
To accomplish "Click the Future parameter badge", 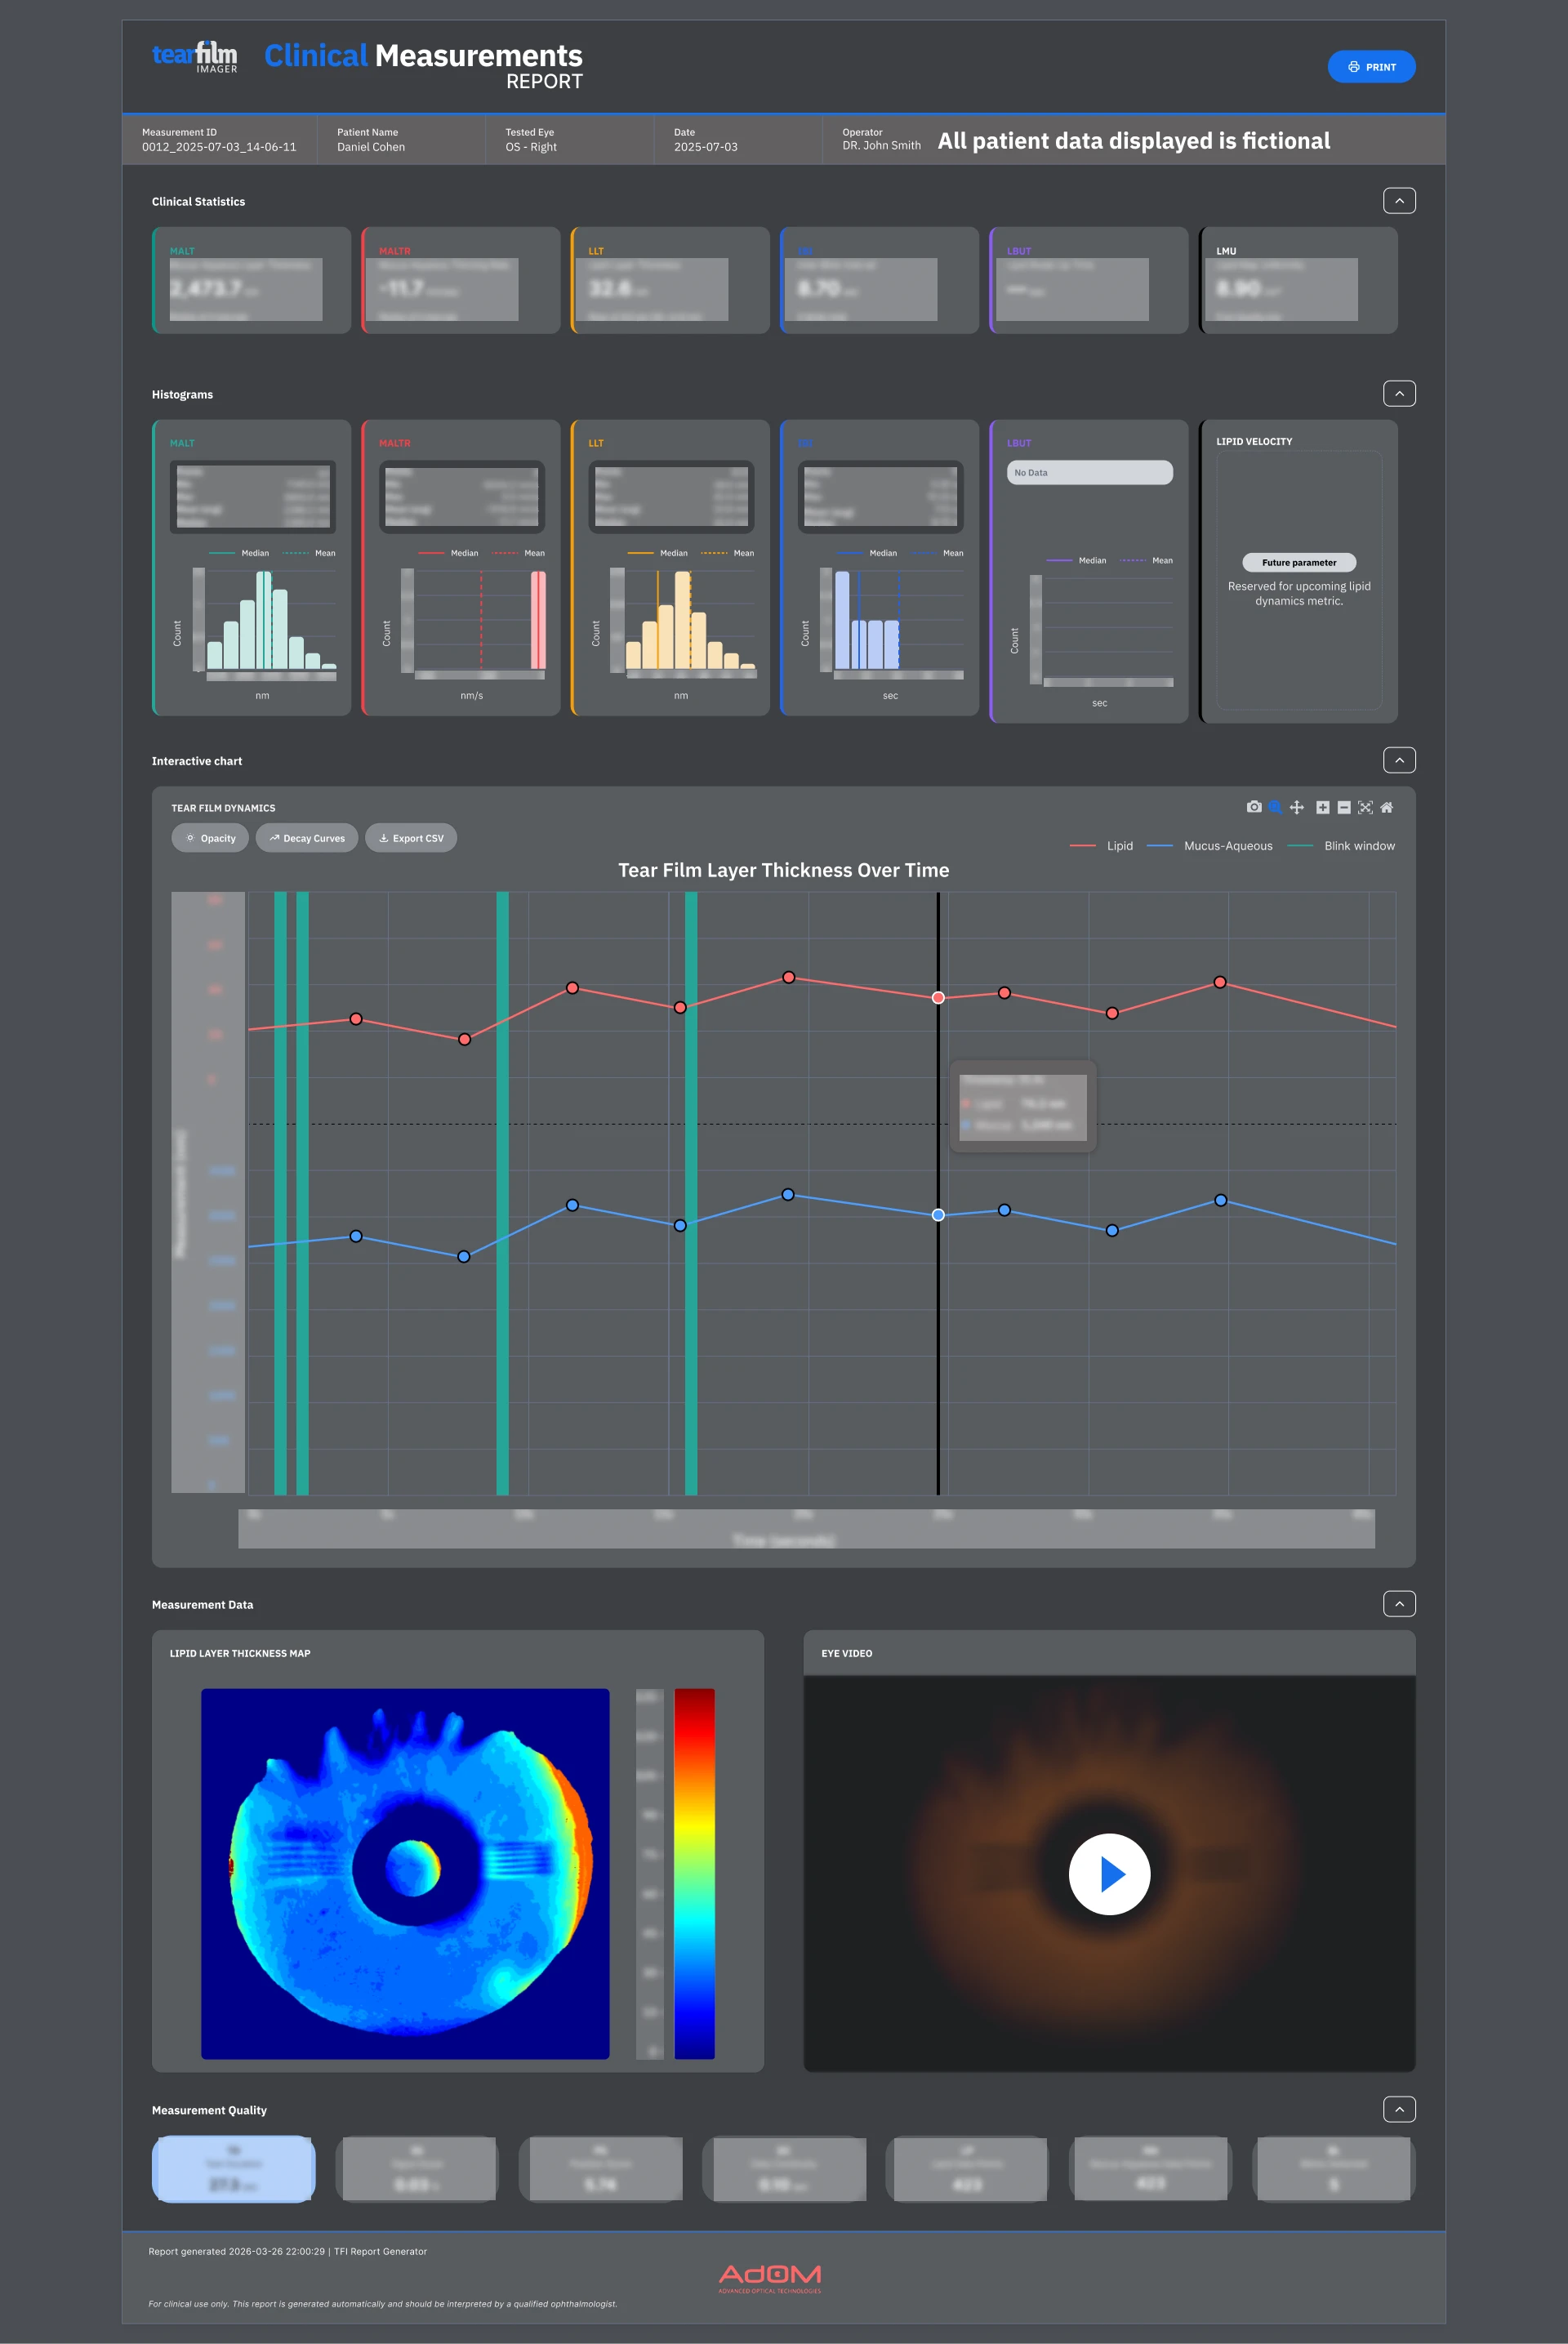I will (1299, 562).
